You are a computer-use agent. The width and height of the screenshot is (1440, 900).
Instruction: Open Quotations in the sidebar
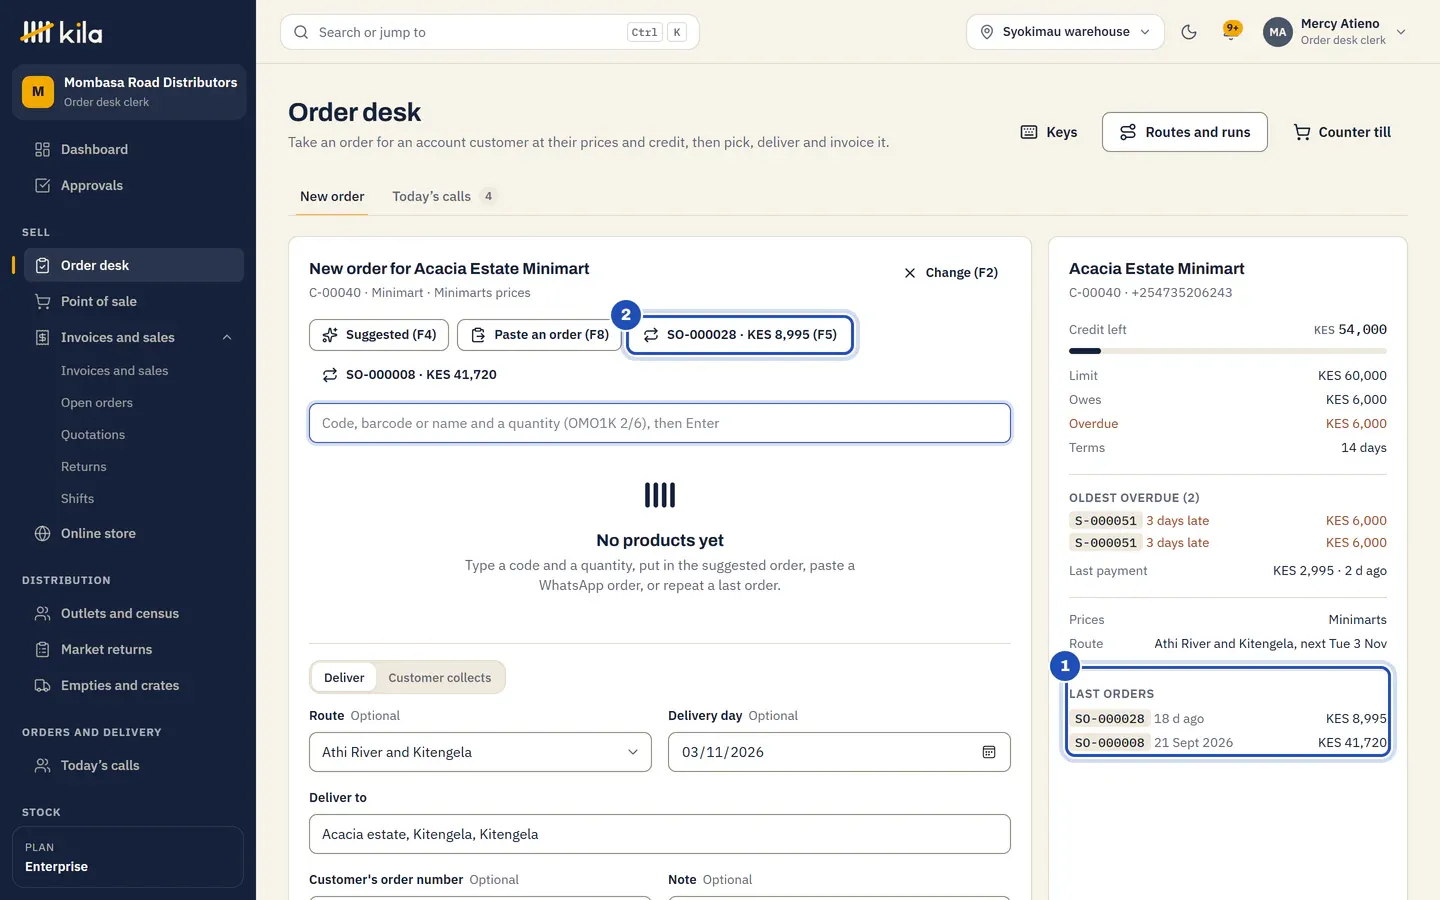pos(93,434)
